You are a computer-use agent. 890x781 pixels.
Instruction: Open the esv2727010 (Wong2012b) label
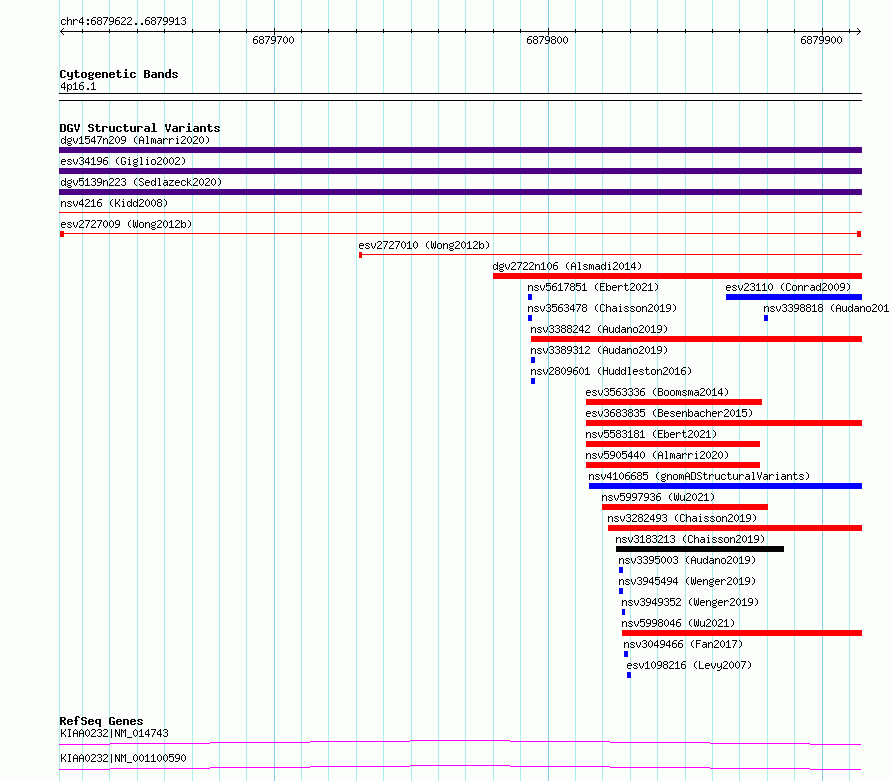(424, 245)
